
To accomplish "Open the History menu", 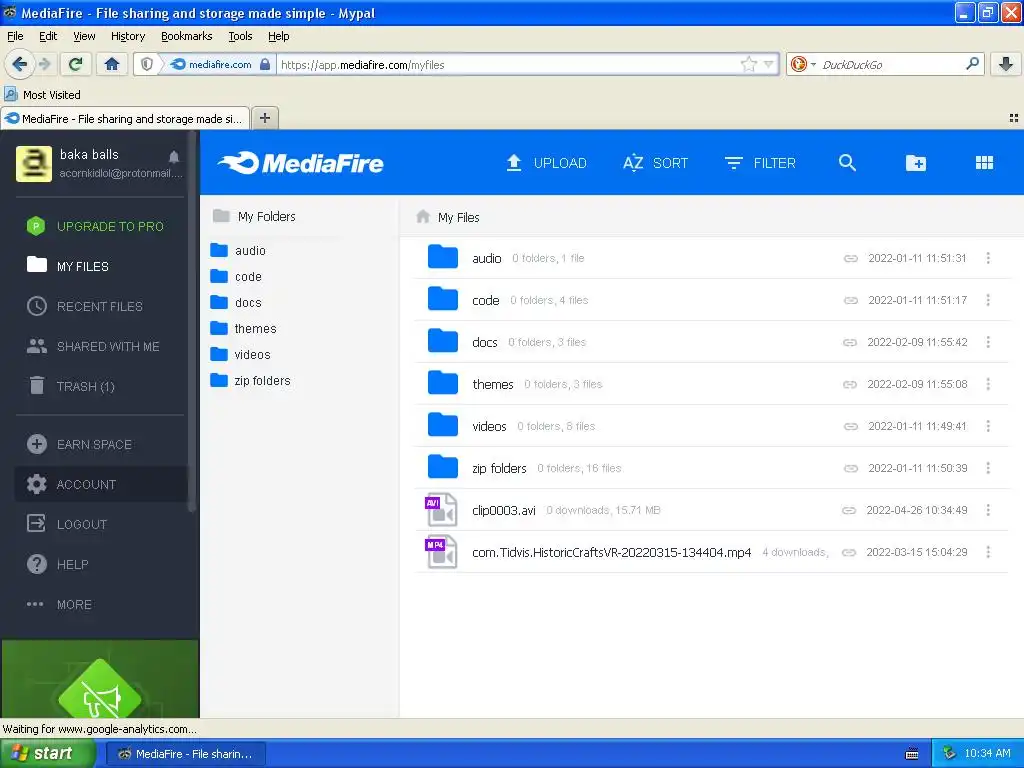I will pyautogui.click(x=127, y=36).
